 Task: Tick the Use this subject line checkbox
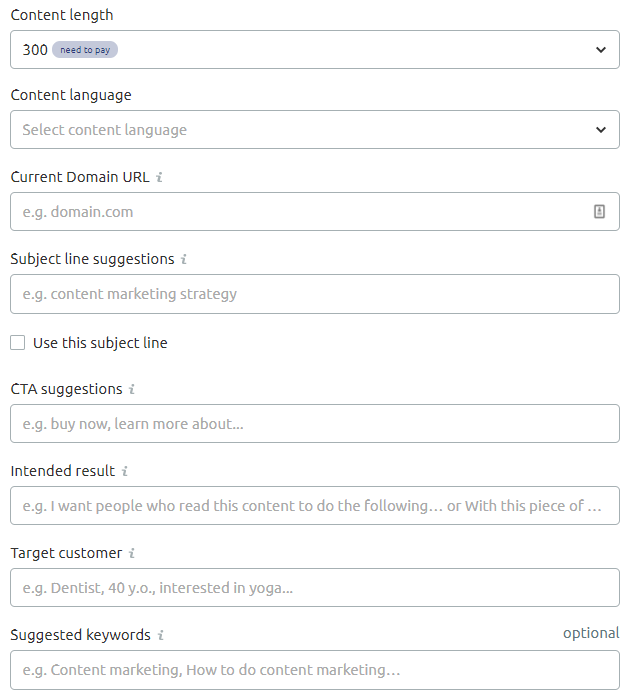click(x=17, y=343)
